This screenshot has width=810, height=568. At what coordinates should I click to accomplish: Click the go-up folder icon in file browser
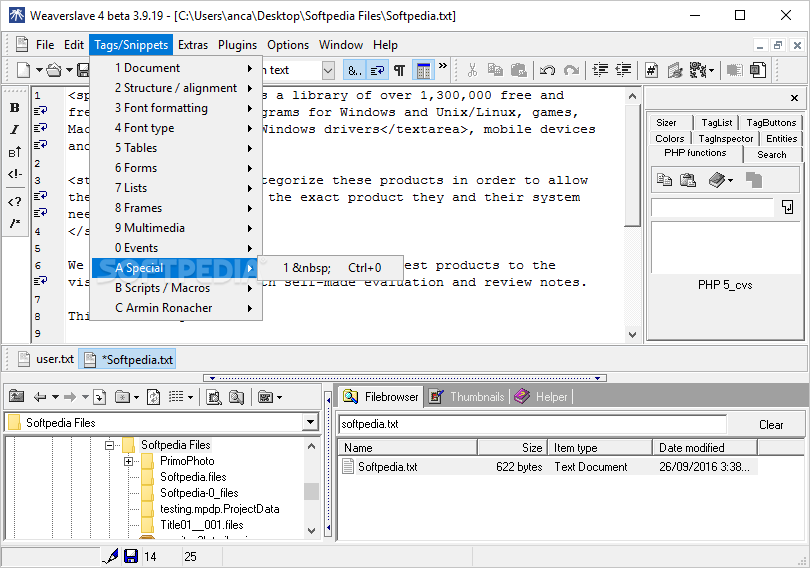[17, 397]
